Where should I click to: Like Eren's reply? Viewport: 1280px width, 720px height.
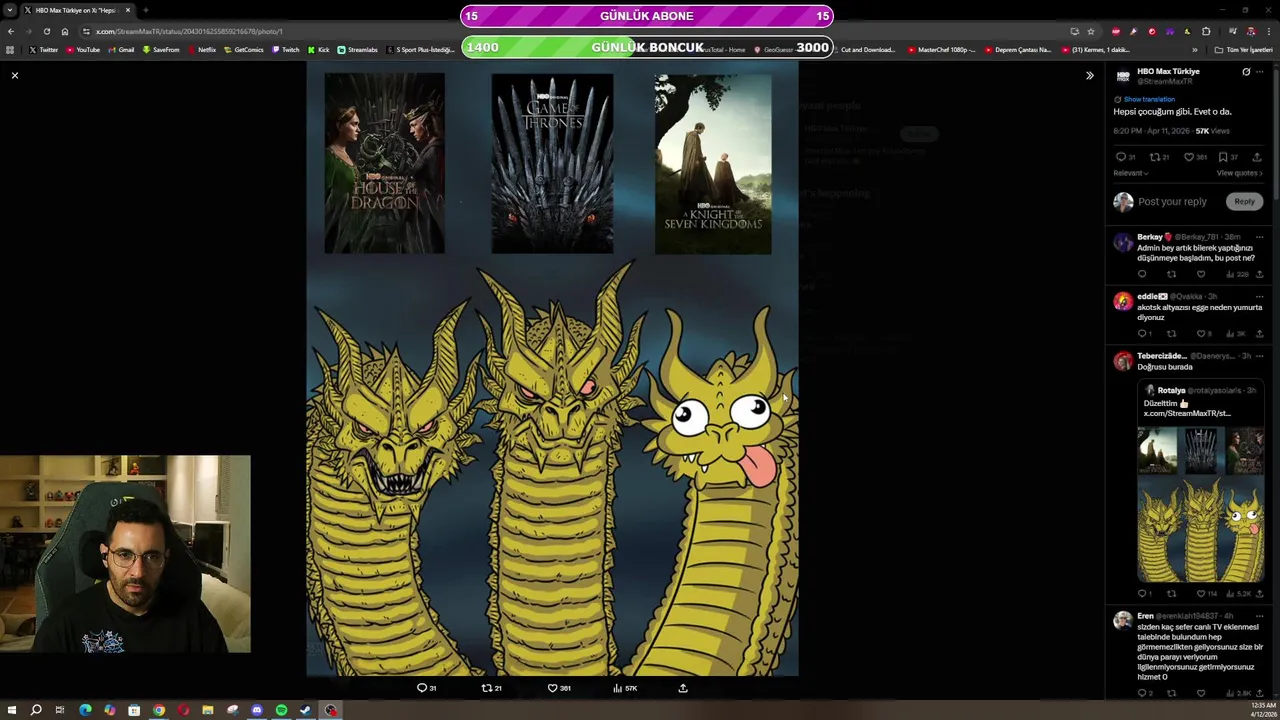click(1201, 693)
